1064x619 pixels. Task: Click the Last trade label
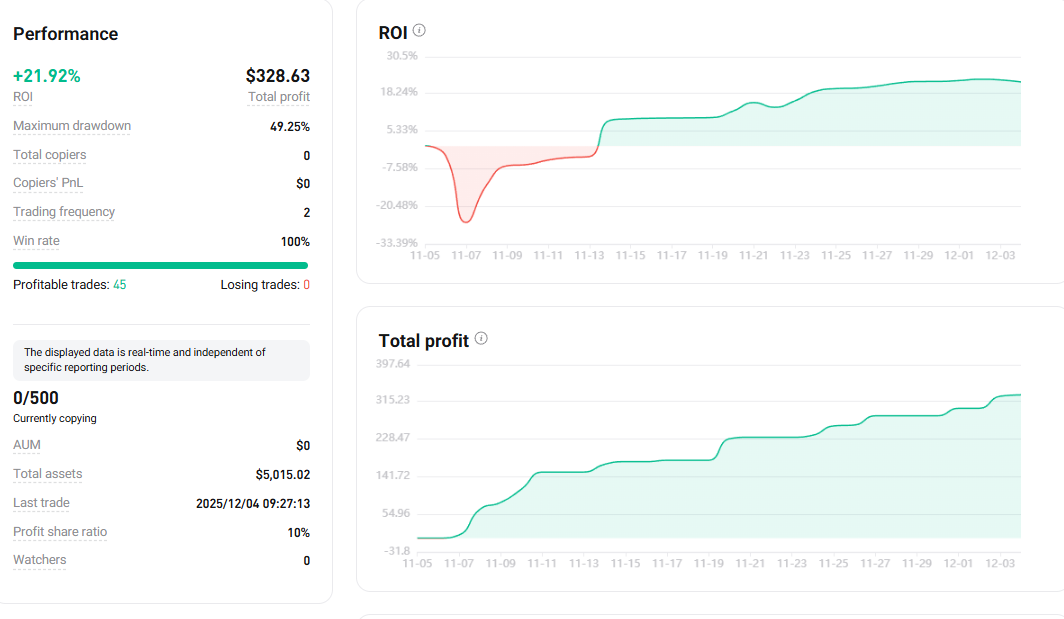pos(42,503)
